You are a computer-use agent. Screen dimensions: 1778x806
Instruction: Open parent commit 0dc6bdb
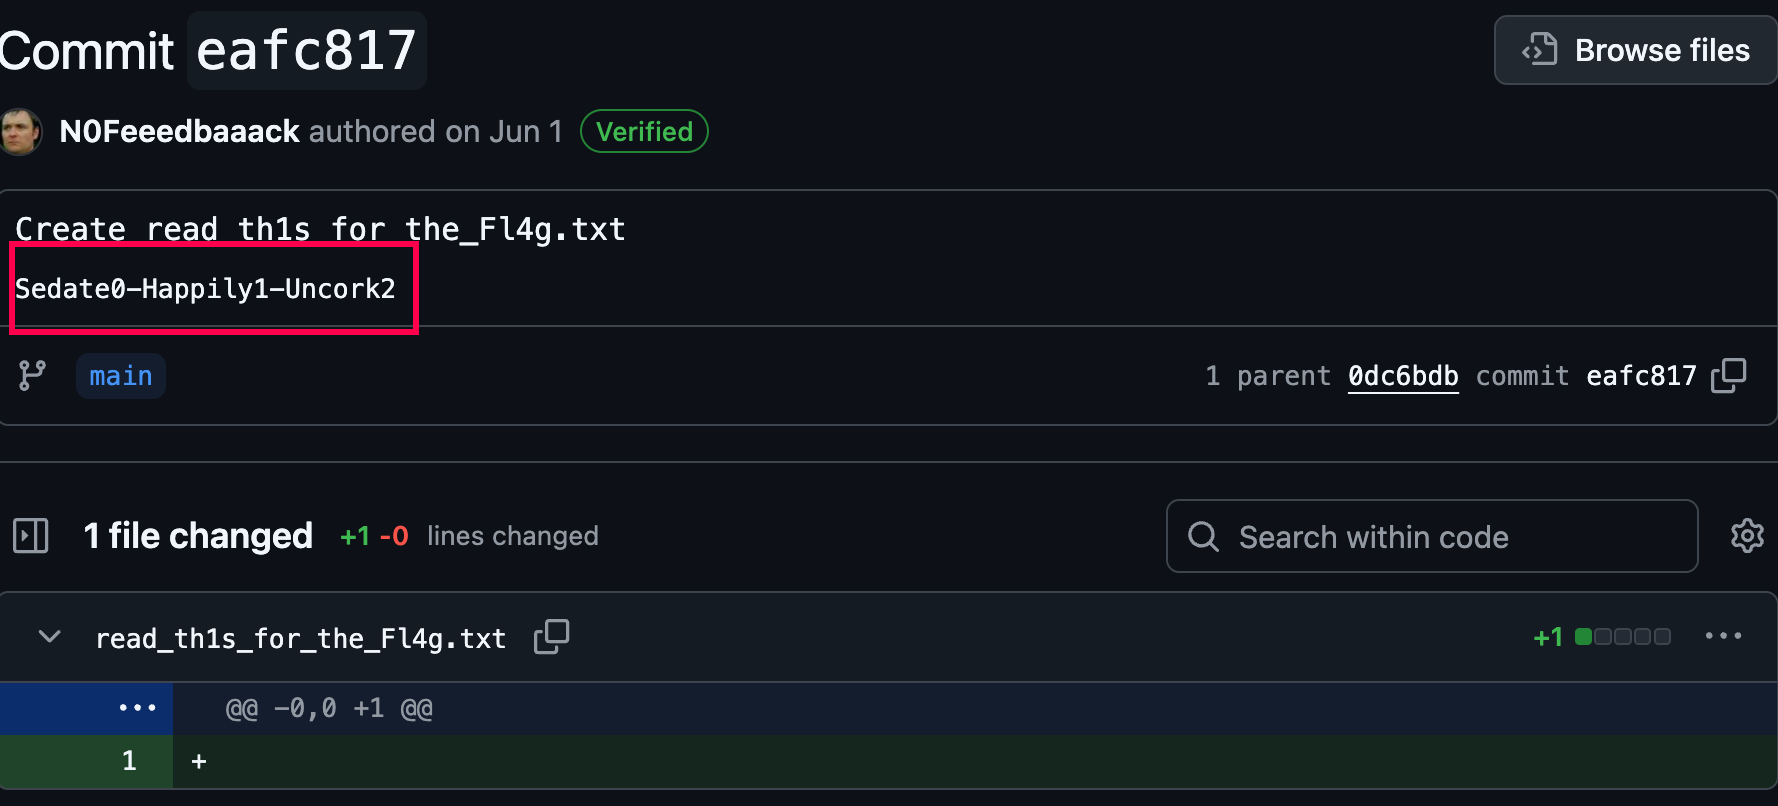click(1402, 376)
